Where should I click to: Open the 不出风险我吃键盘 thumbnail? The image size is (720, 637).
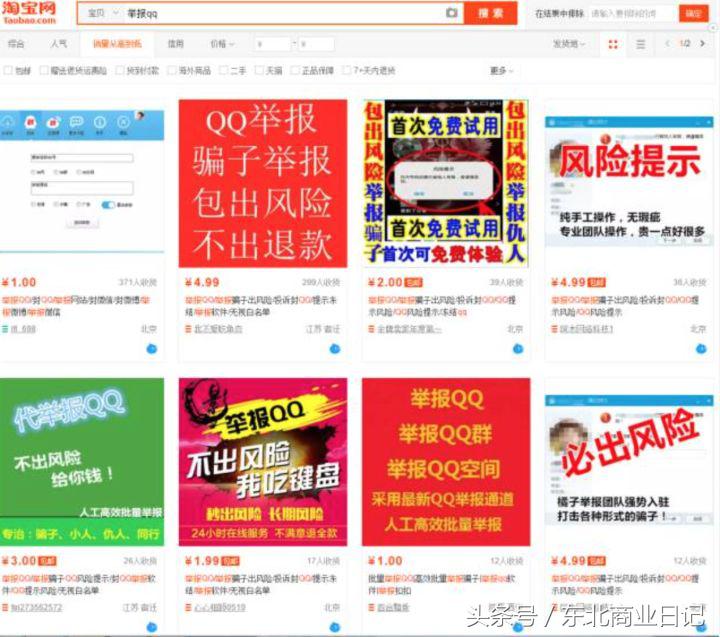[263, 462]
